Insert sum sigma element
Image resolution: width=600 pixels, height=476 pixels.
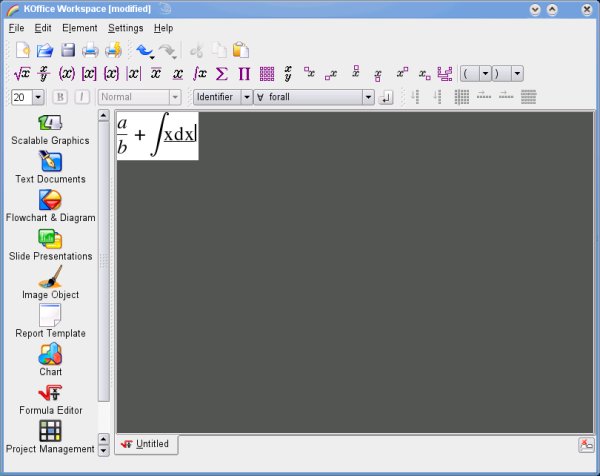222,73
